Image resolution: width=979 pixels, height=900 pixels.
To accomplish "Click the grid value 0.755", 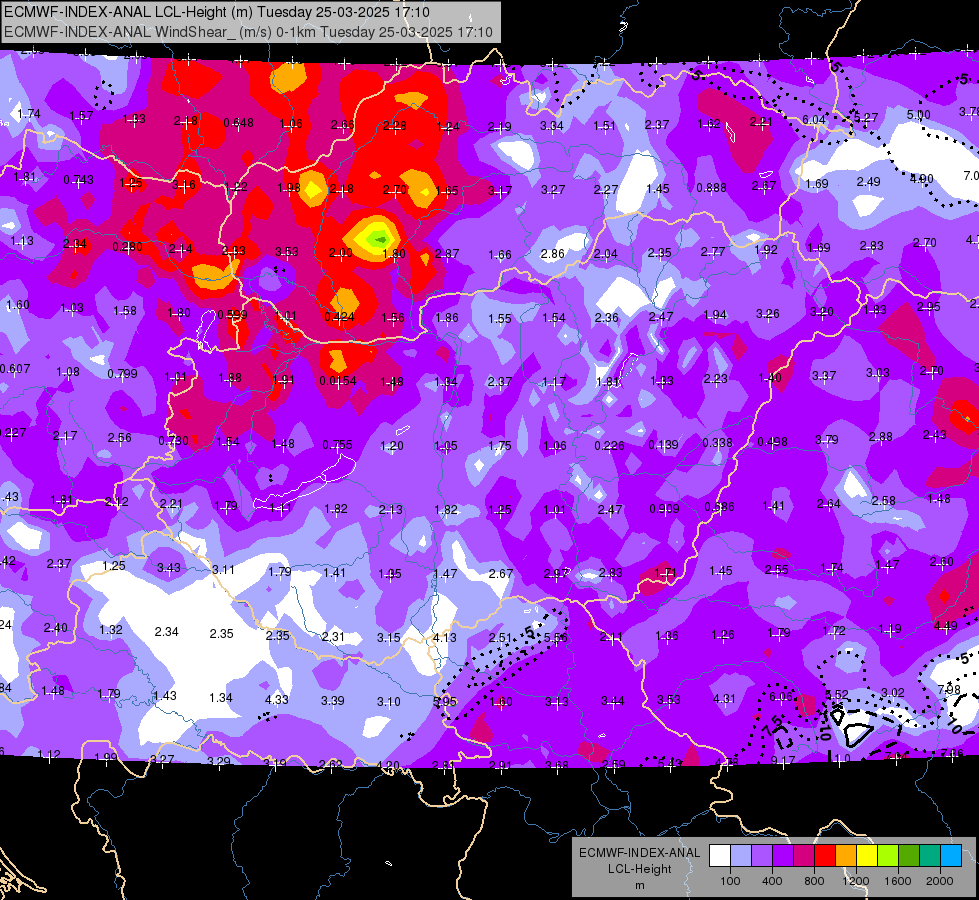I will pyautogui.click(x=337, y=445).
